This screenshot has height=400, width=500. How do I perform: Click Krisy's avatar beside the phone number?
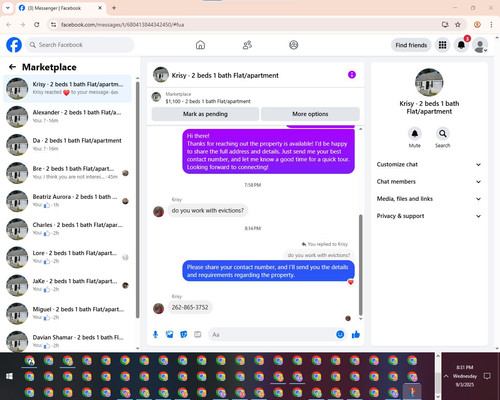pos(158,308)
